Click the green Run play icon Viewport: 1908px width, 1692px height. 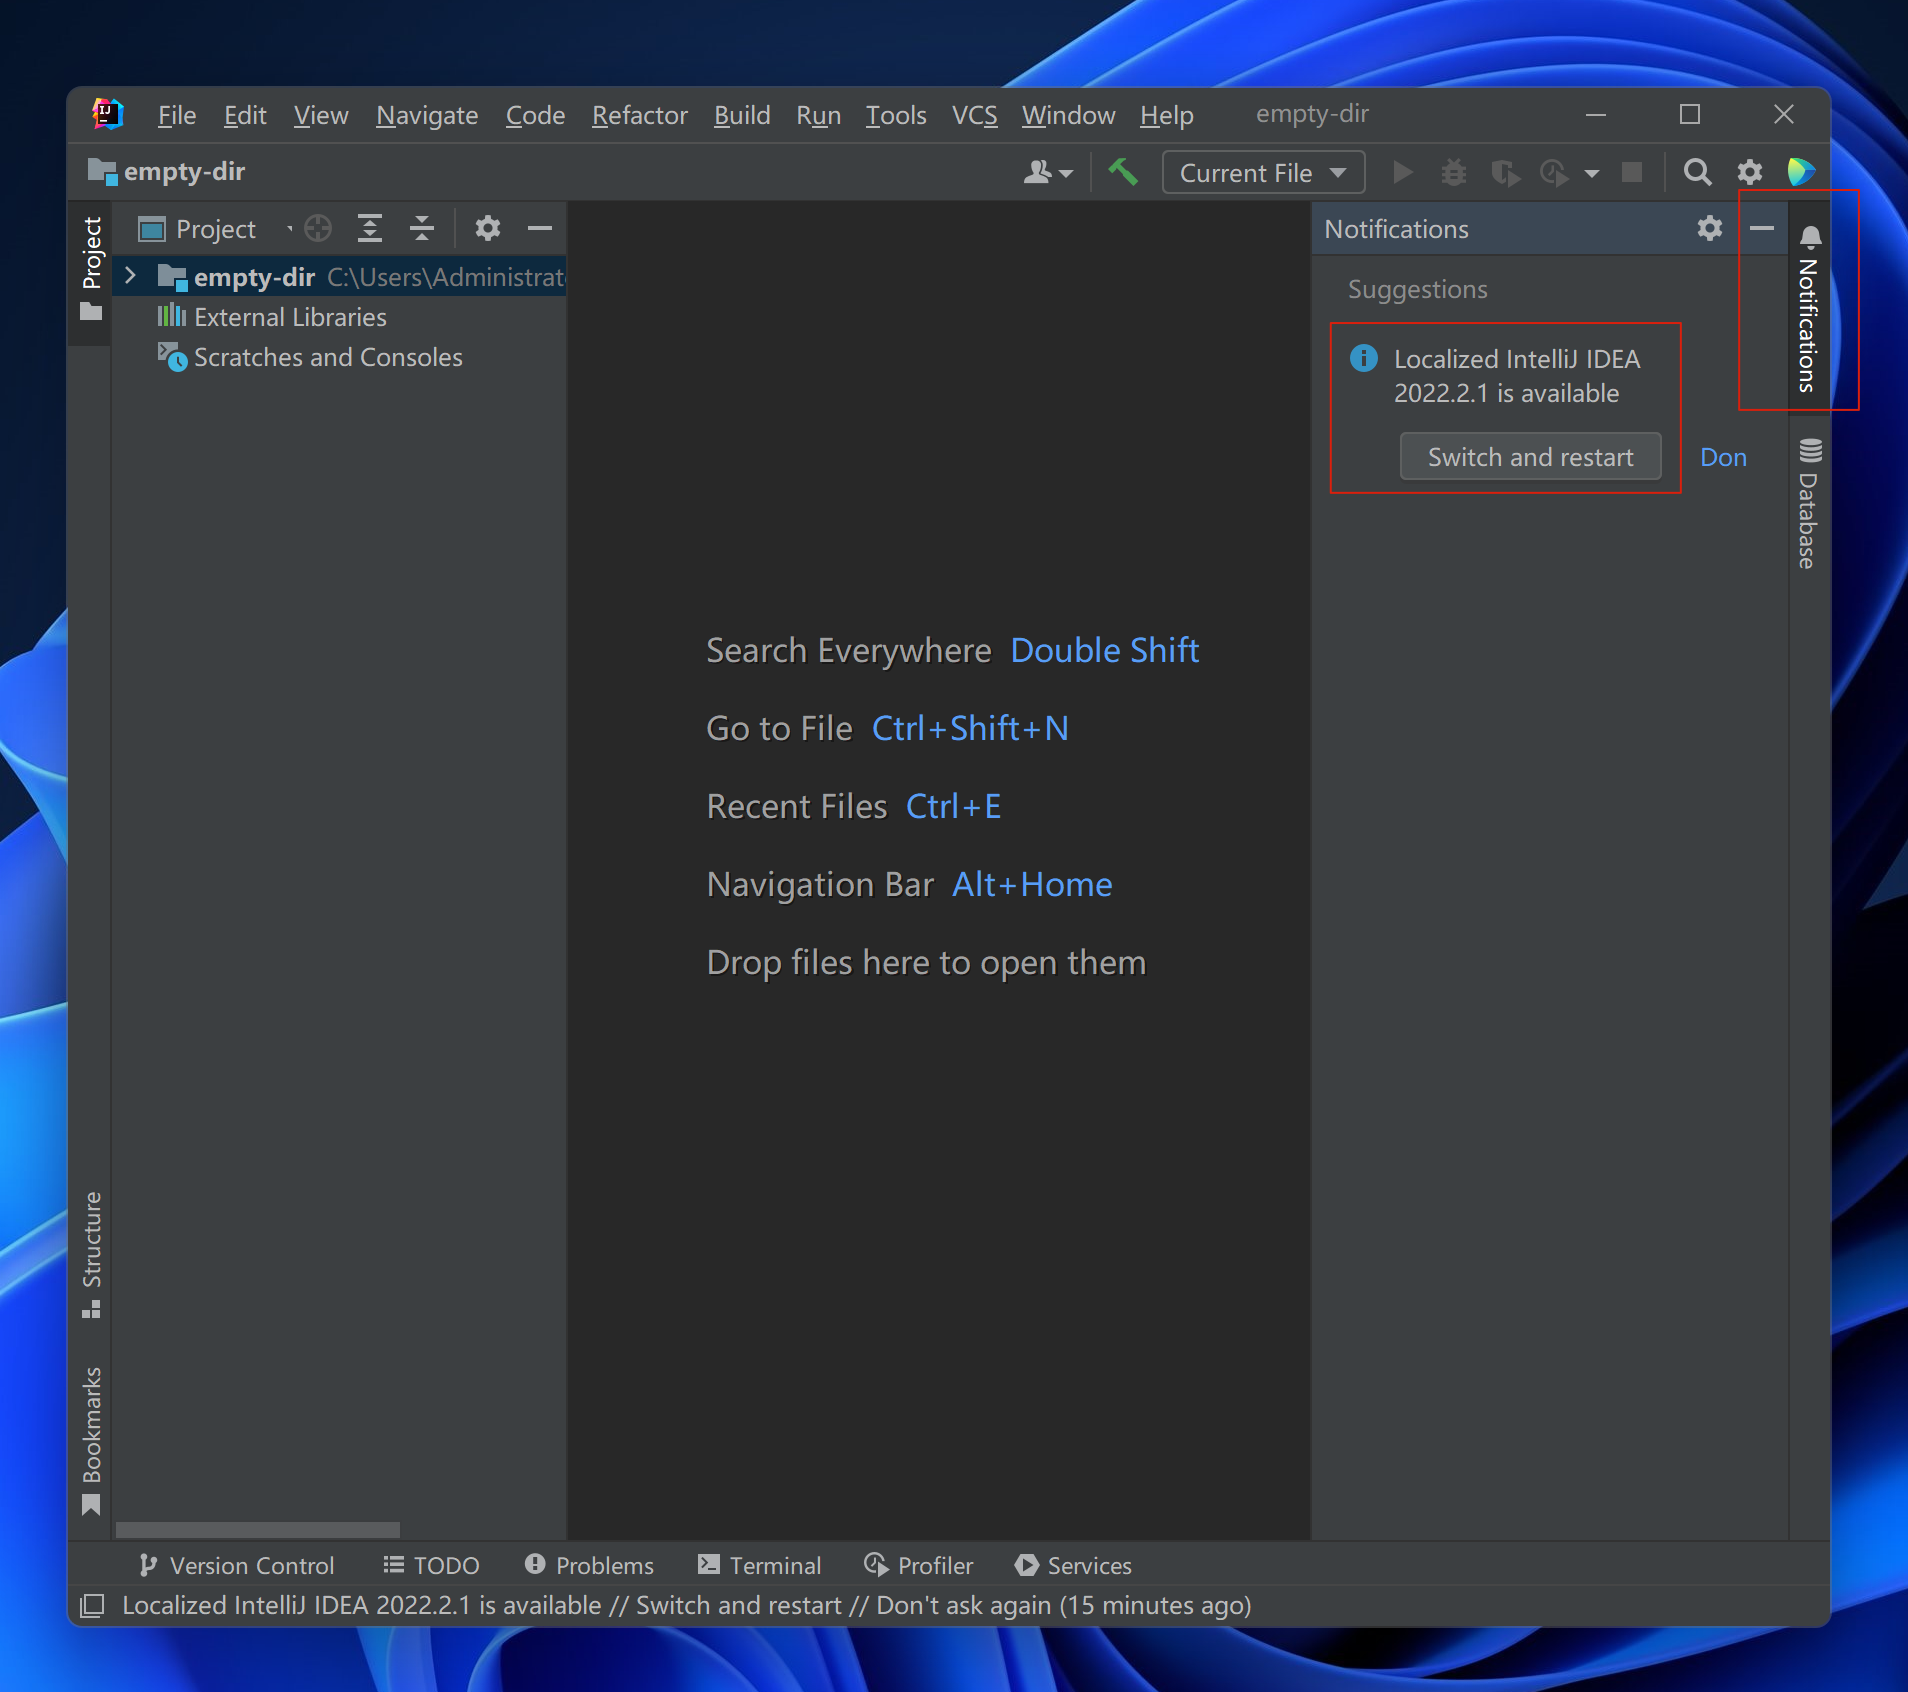pyautogui.click(x=1403, y=173)
